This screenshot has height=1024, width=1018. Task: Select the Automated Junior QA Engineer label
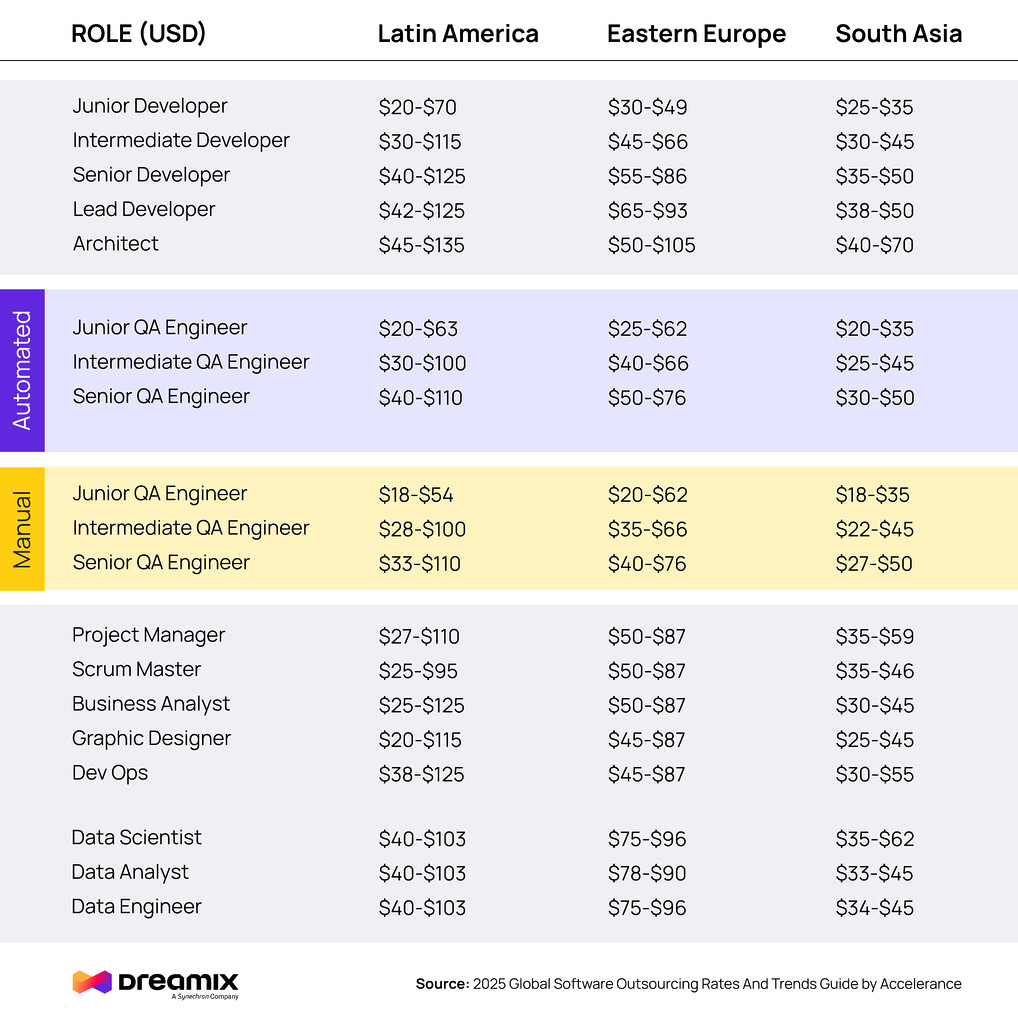tap(160, 328)
